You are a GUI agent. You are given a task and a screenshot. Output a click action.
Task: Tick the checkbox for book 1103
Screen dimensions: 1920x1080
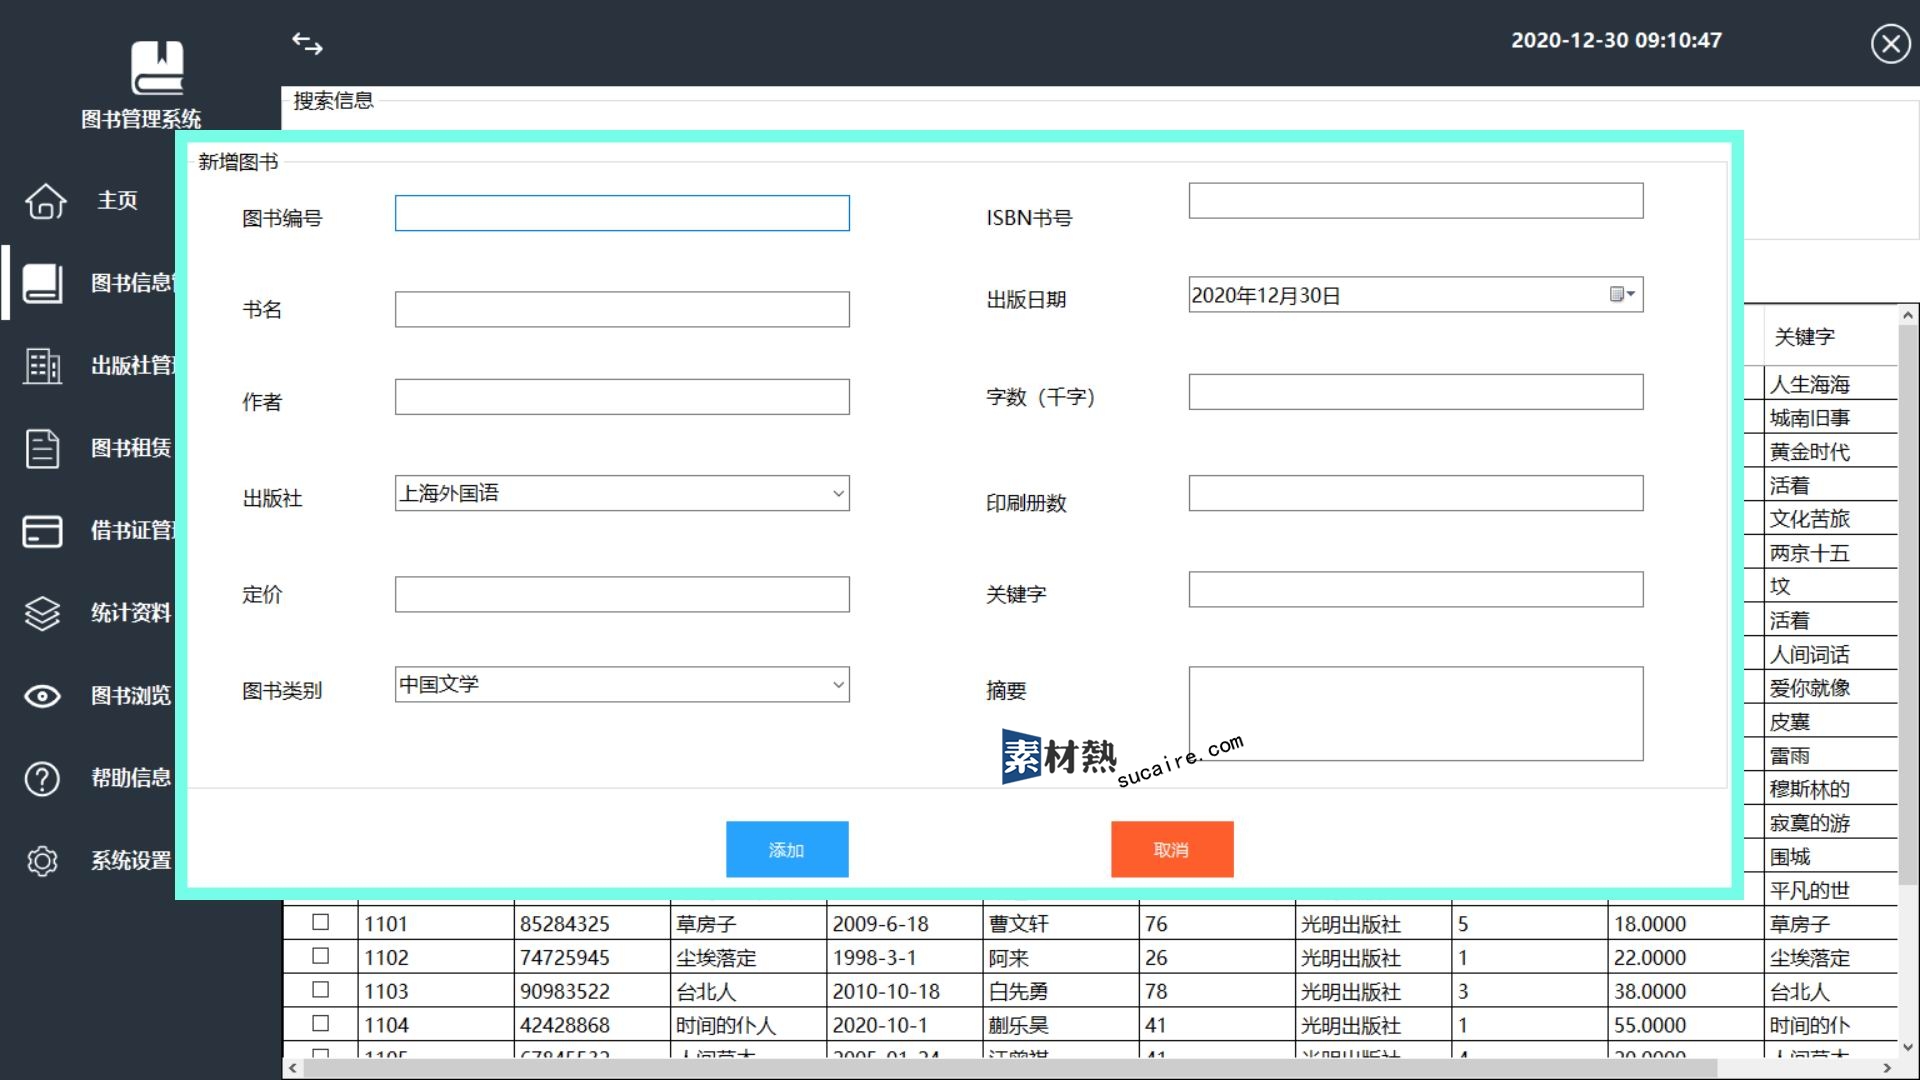click(320, 989)
